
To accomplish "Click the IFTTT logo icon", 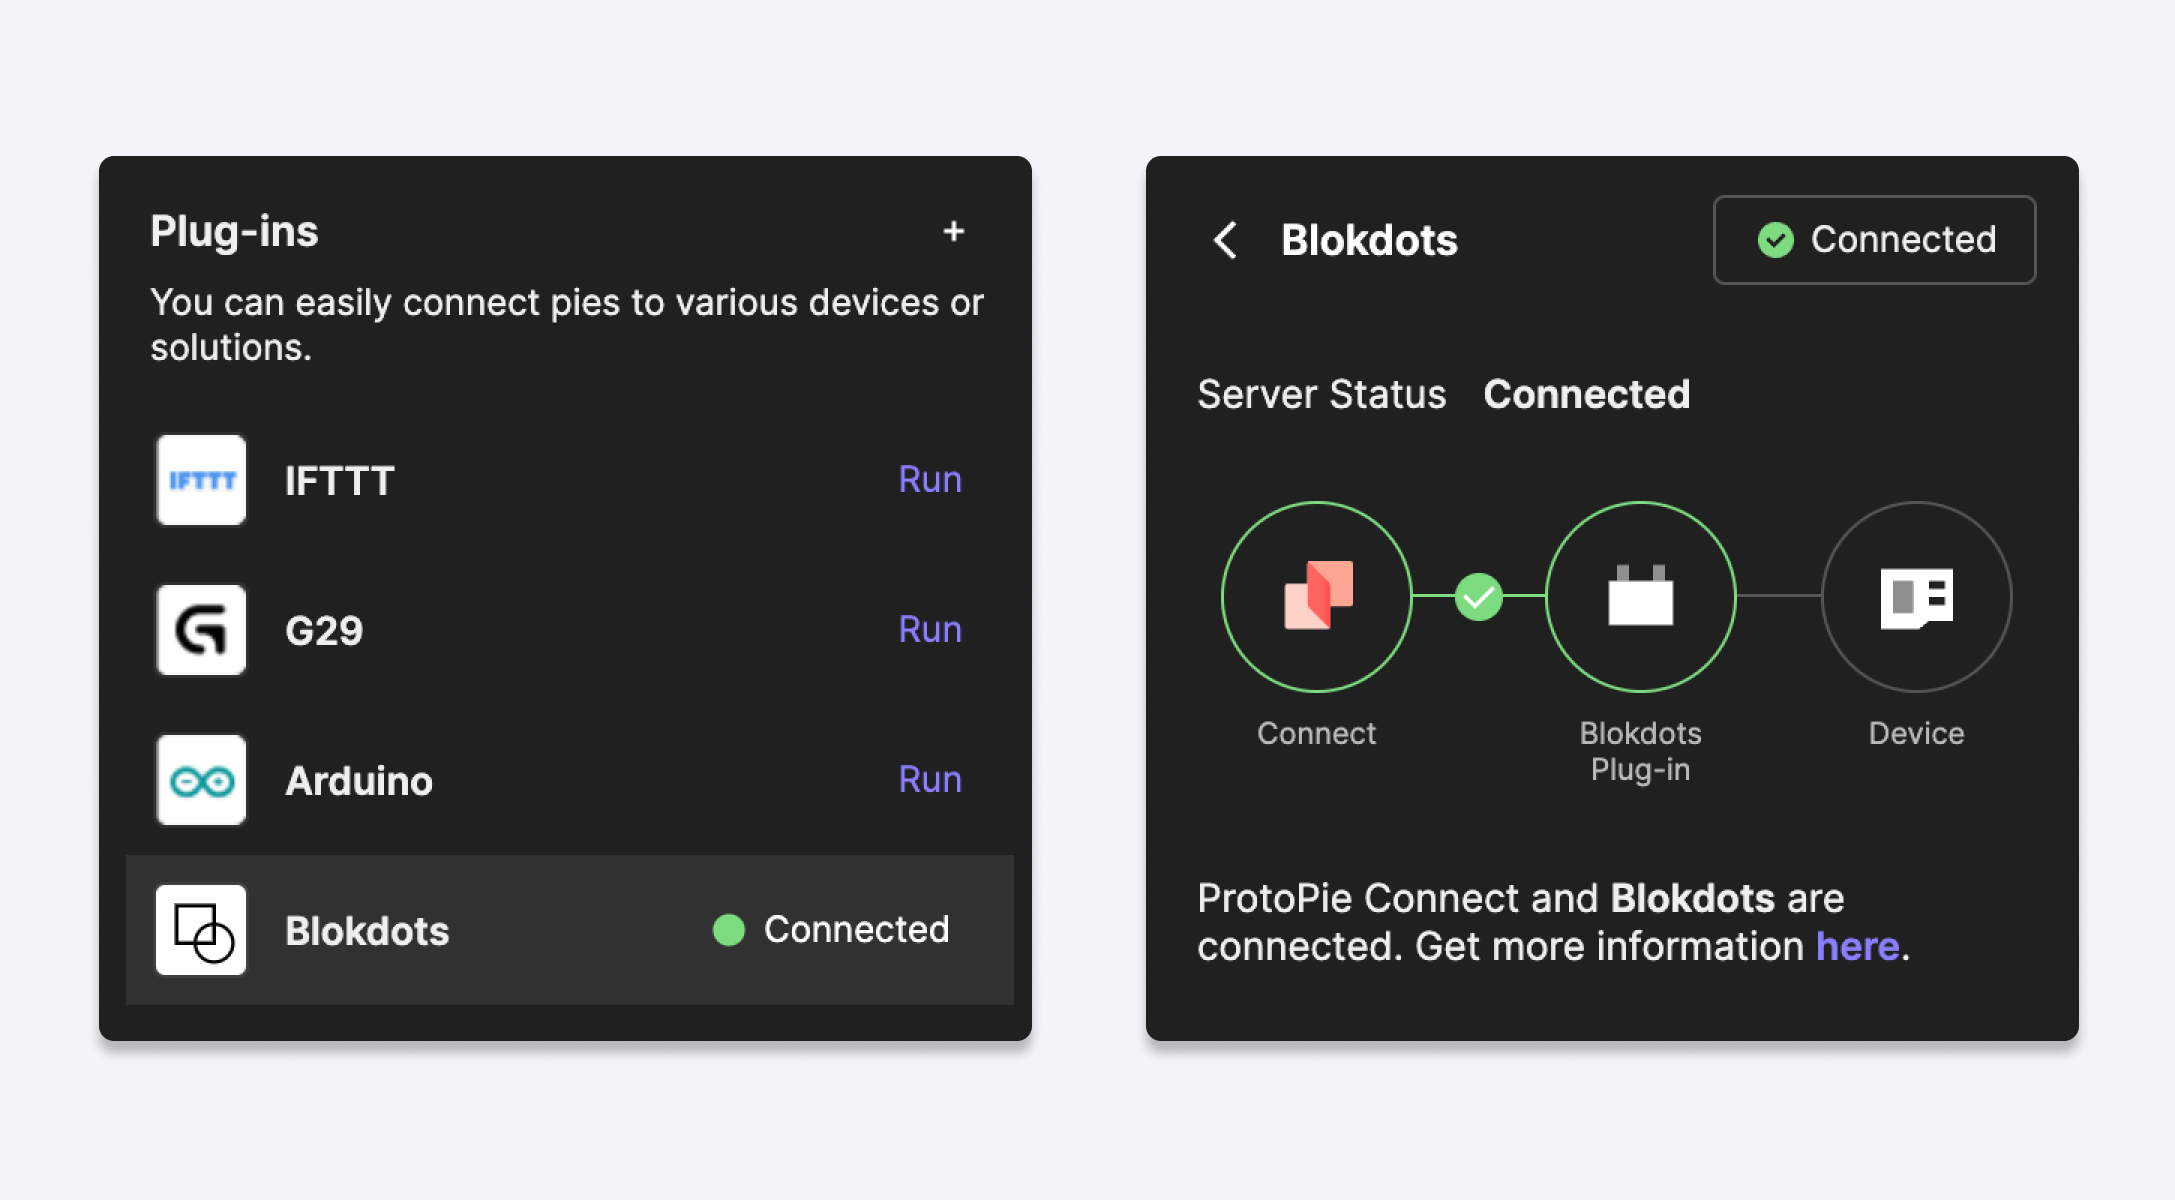I will 201,480.
